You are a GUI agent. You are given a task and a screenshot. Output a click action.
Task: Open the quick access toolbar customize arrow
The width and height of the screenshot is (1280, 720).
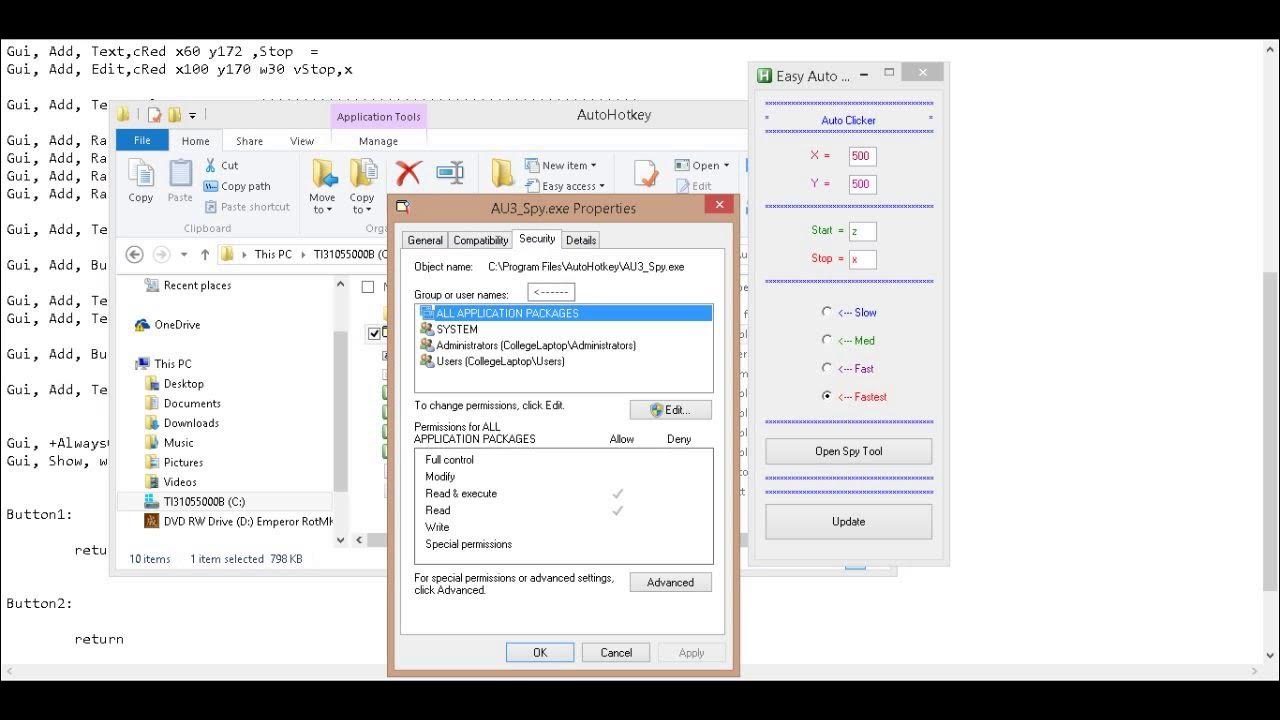pyautogui.click(x=192, y=116)
